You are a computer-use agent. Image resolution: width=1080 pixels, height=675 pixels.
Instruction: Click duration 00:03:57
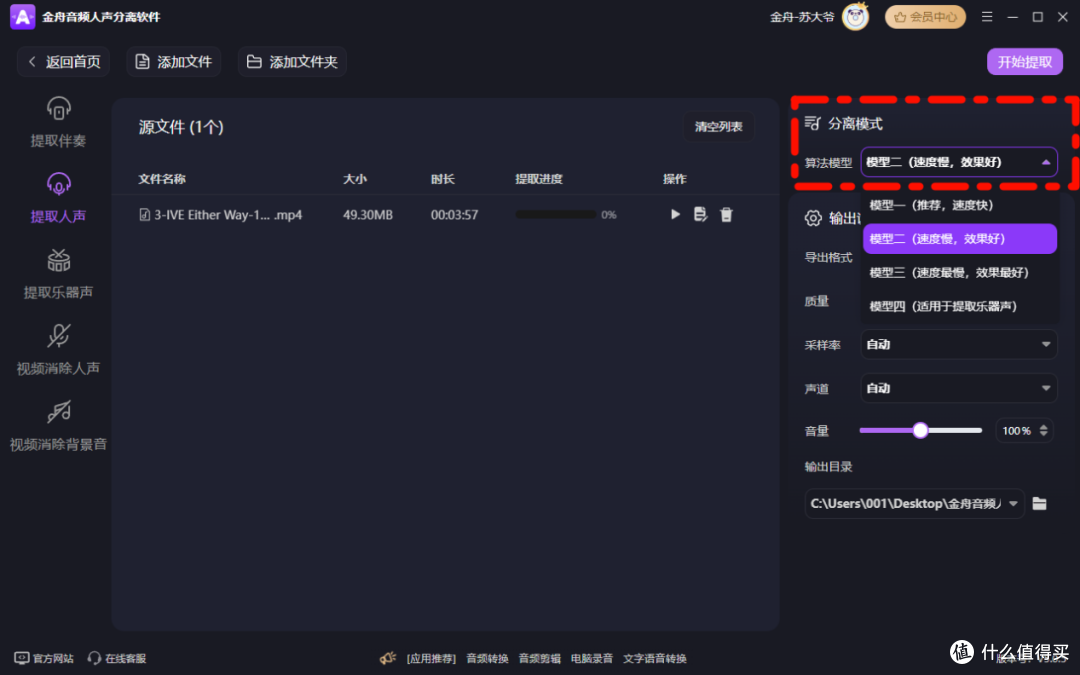[454, 215]
